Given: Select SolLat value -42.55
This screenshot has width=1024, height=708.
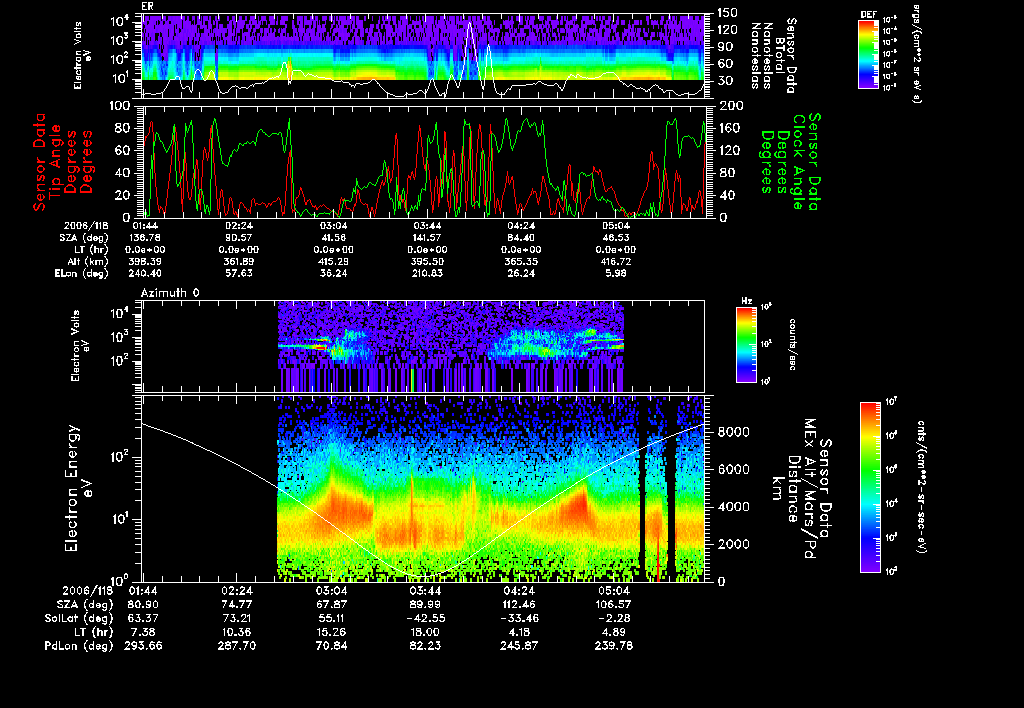Looking at the screenshot, I should (426, 618).
